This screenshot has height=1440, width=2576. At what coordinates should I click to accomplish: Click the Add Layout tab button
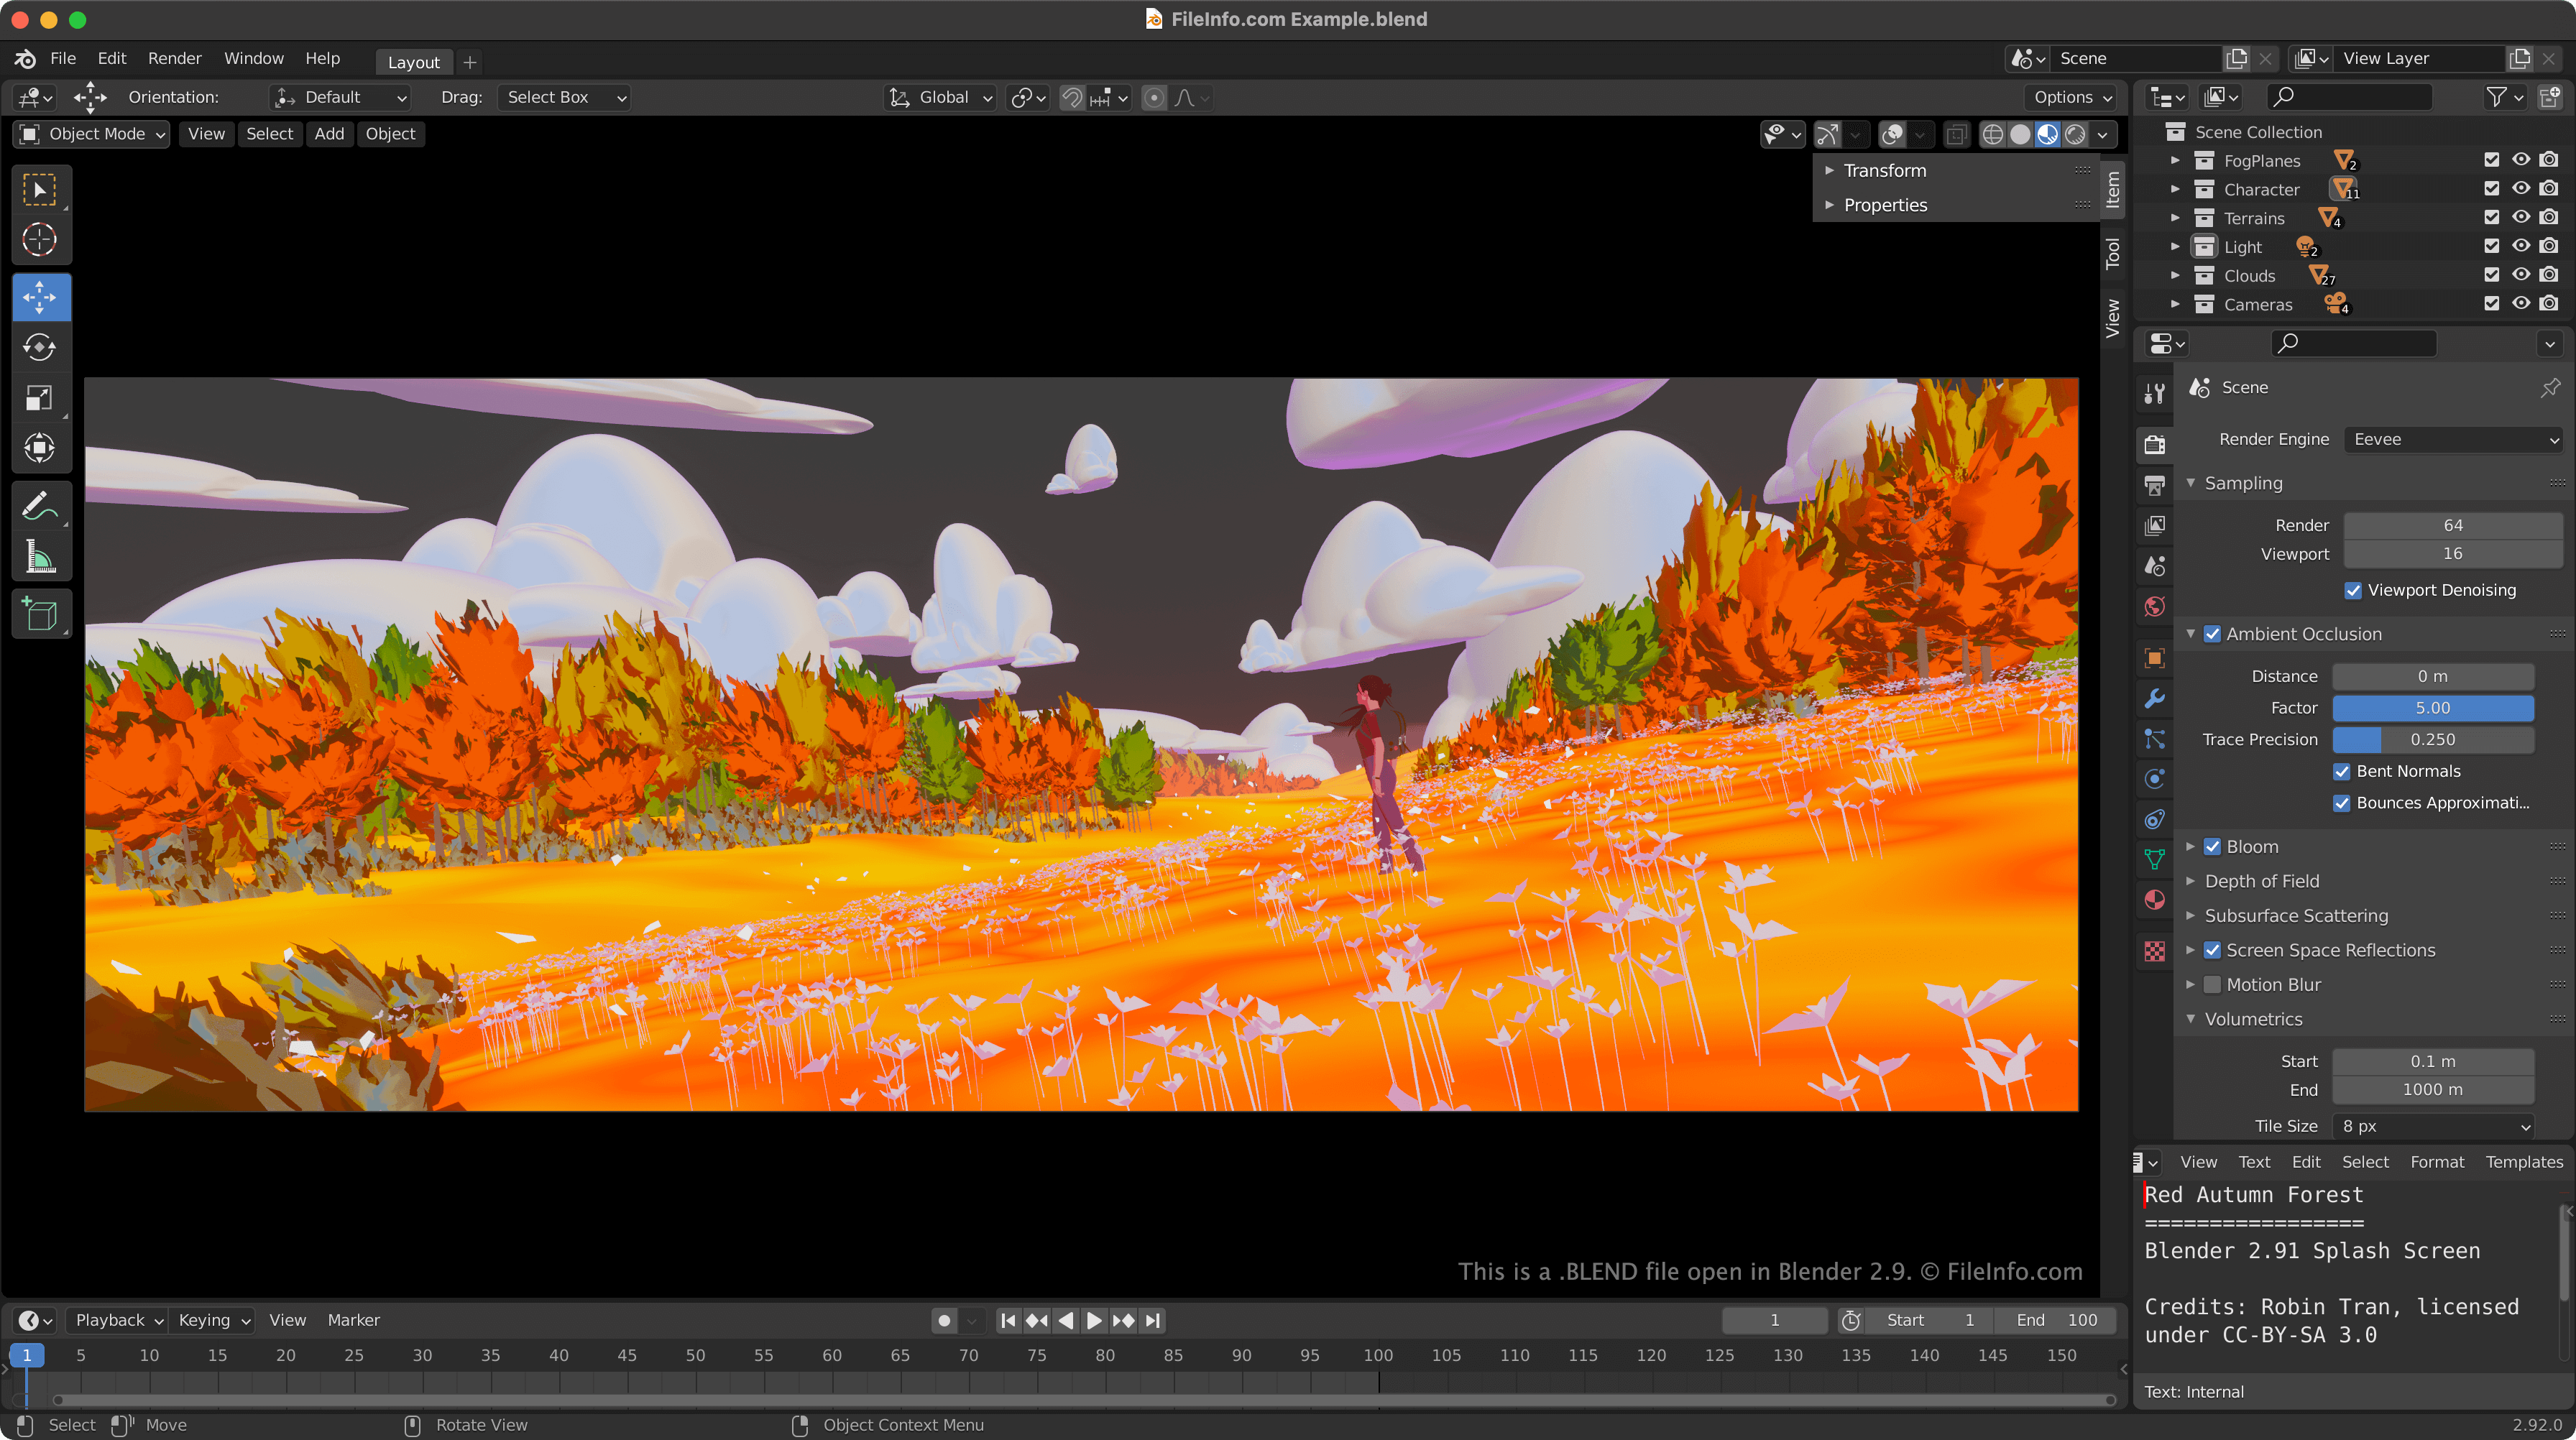[x=471, y=62]
